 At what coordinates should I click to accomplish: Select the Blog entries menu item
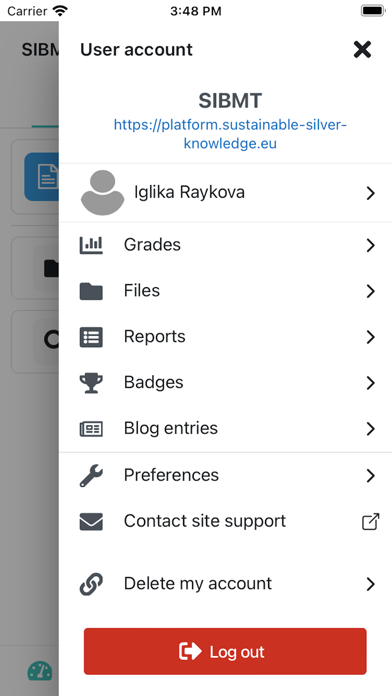(x=226, y=429)
